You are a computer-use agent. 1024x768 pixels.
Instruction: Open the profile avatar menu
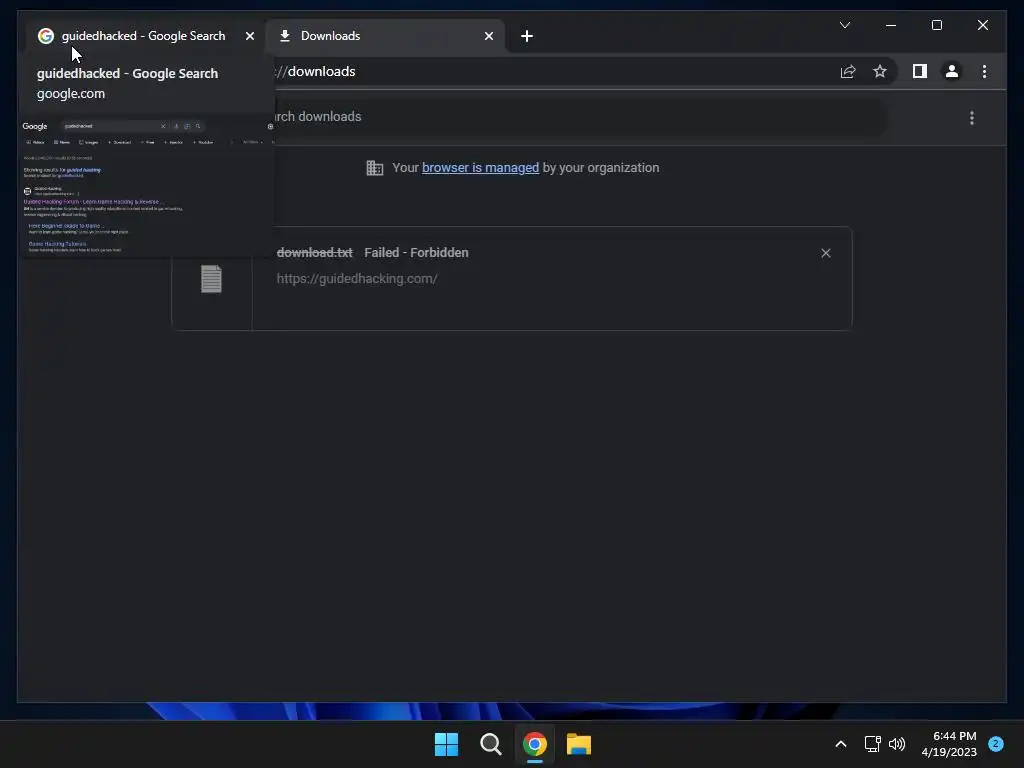[x=952, y=71]
